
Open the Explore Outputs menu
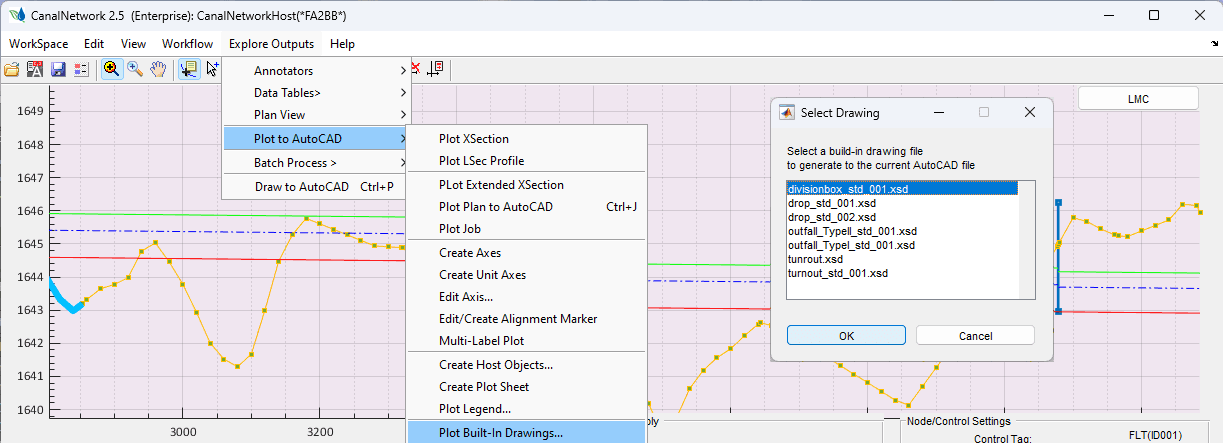pos(271,44)
